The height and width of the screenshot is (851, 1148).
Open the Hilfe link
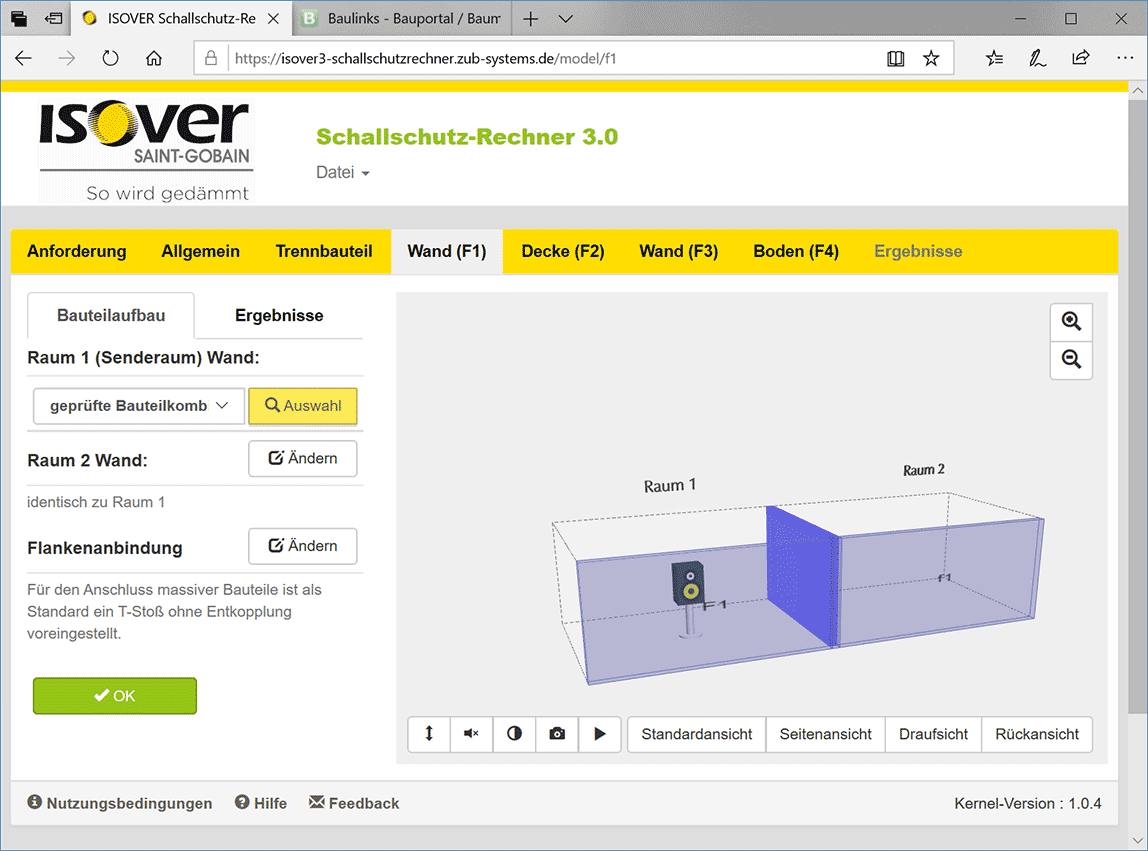261,803
